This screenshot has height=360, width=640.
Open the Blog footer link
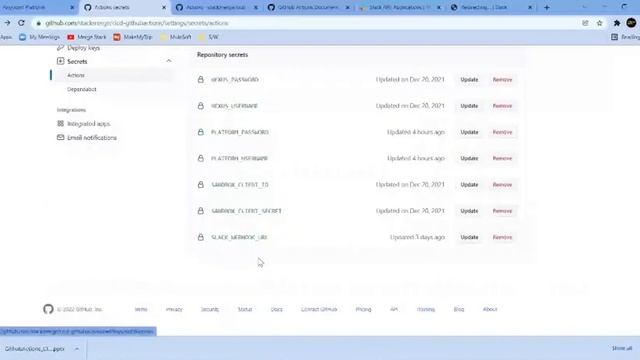(459, 309)
